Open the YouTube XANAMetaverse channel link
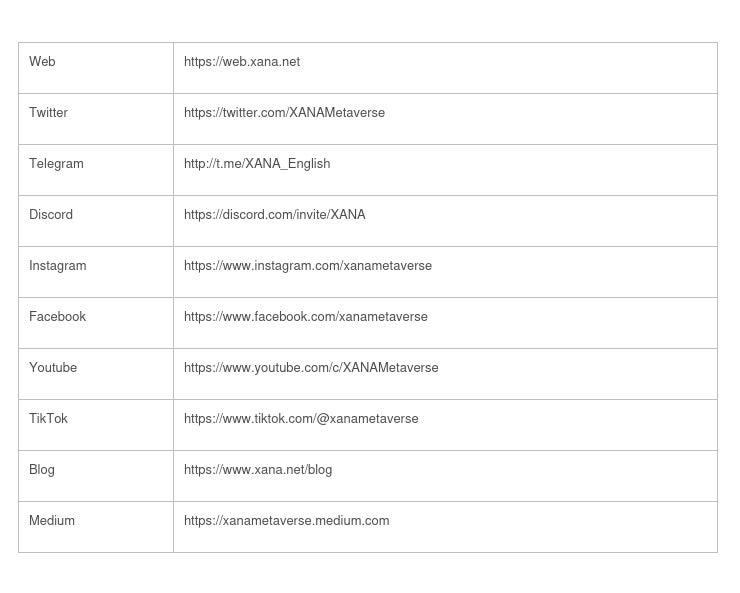 (311, 368)
